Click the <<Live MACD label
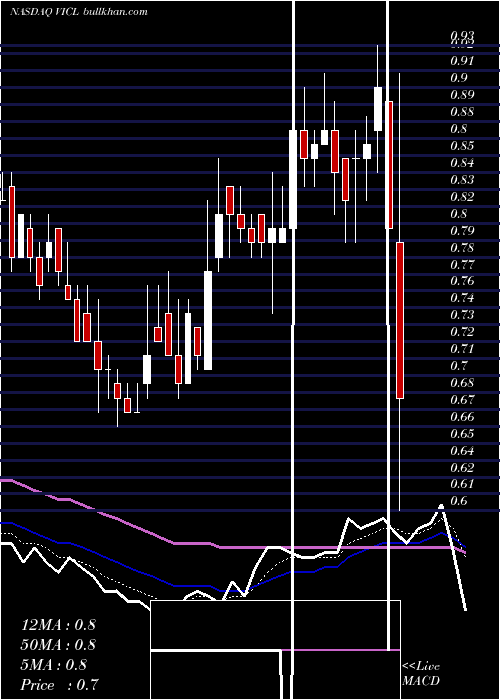 421,674
